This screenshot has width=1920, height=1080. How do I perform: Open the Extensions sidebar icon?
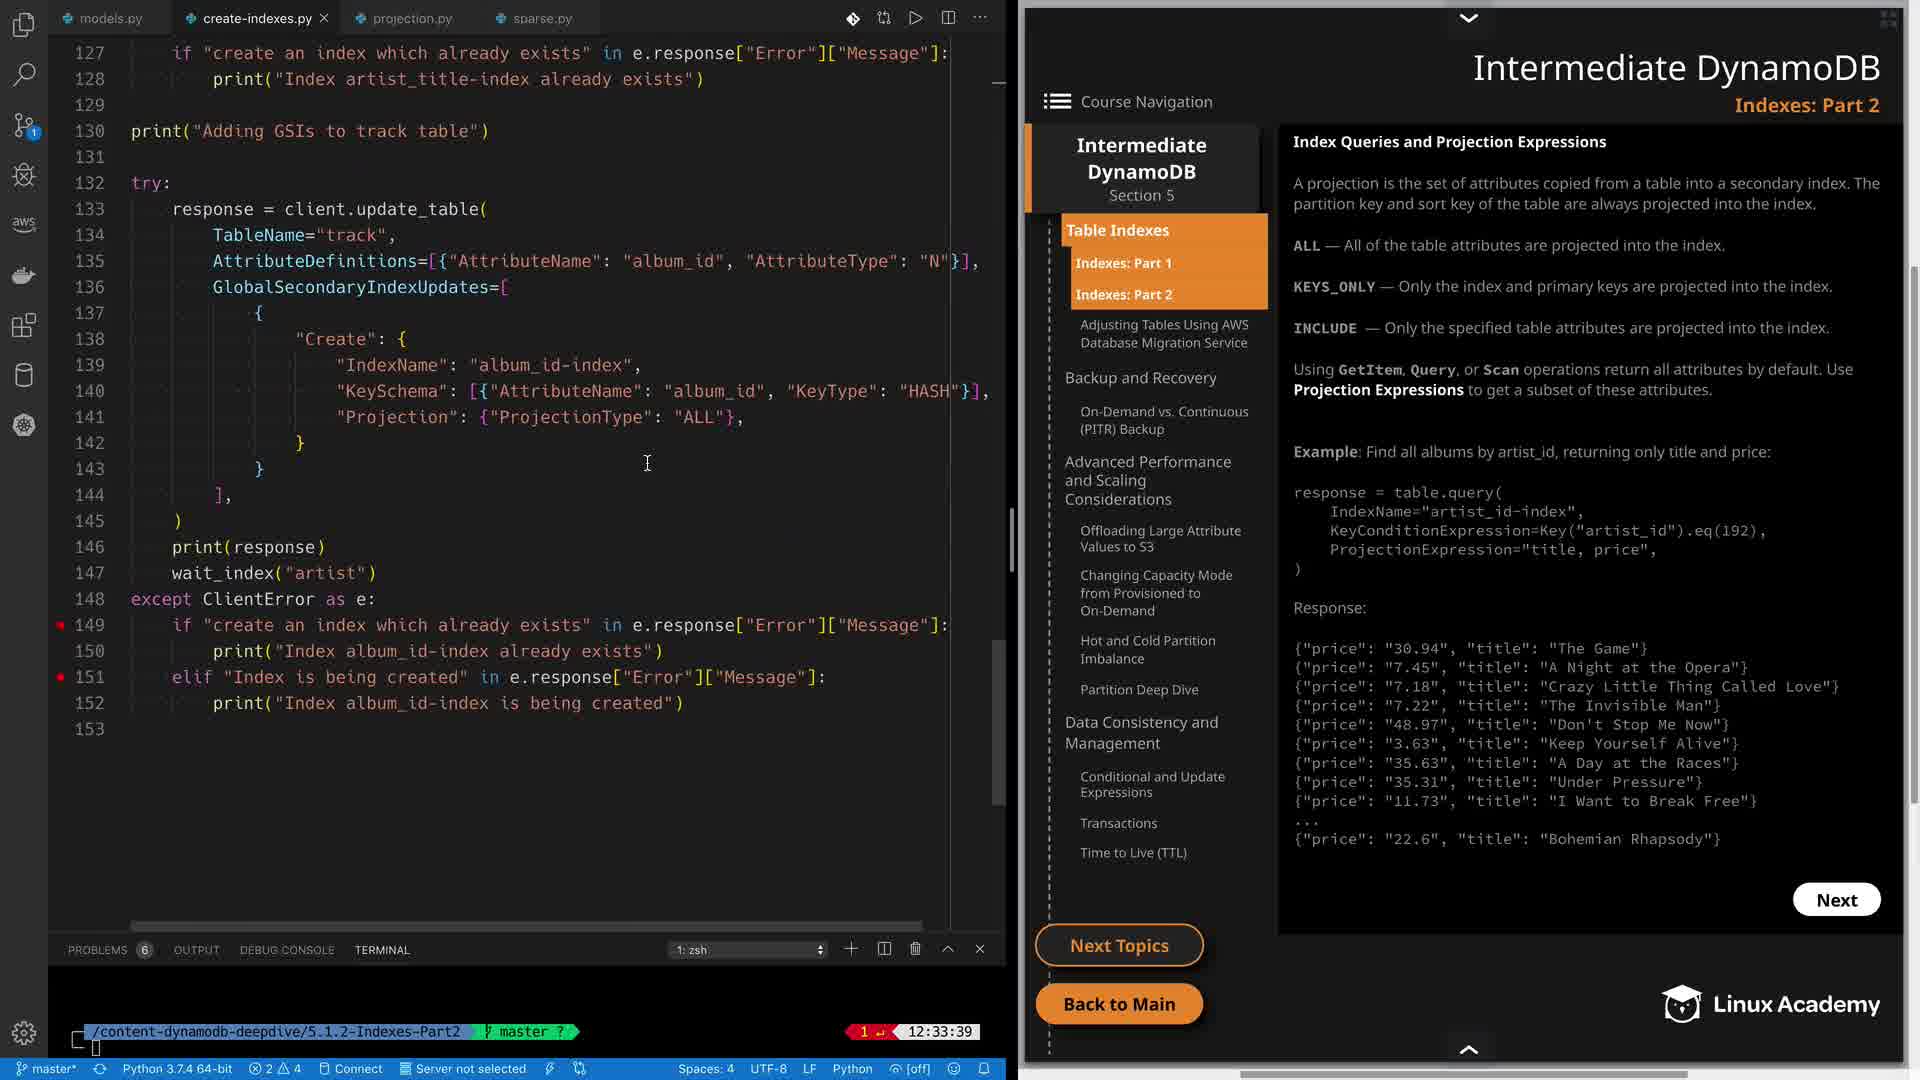24,325
